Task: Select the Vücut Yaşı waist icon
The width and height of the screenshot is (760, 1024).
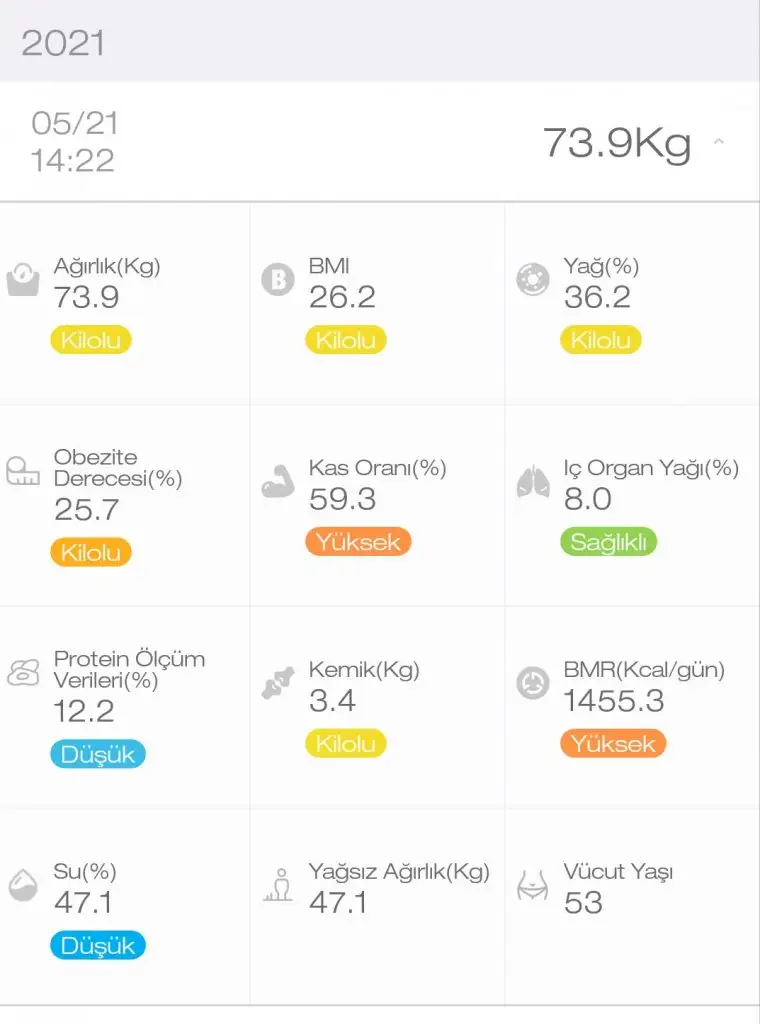Action: pos(533,885)
